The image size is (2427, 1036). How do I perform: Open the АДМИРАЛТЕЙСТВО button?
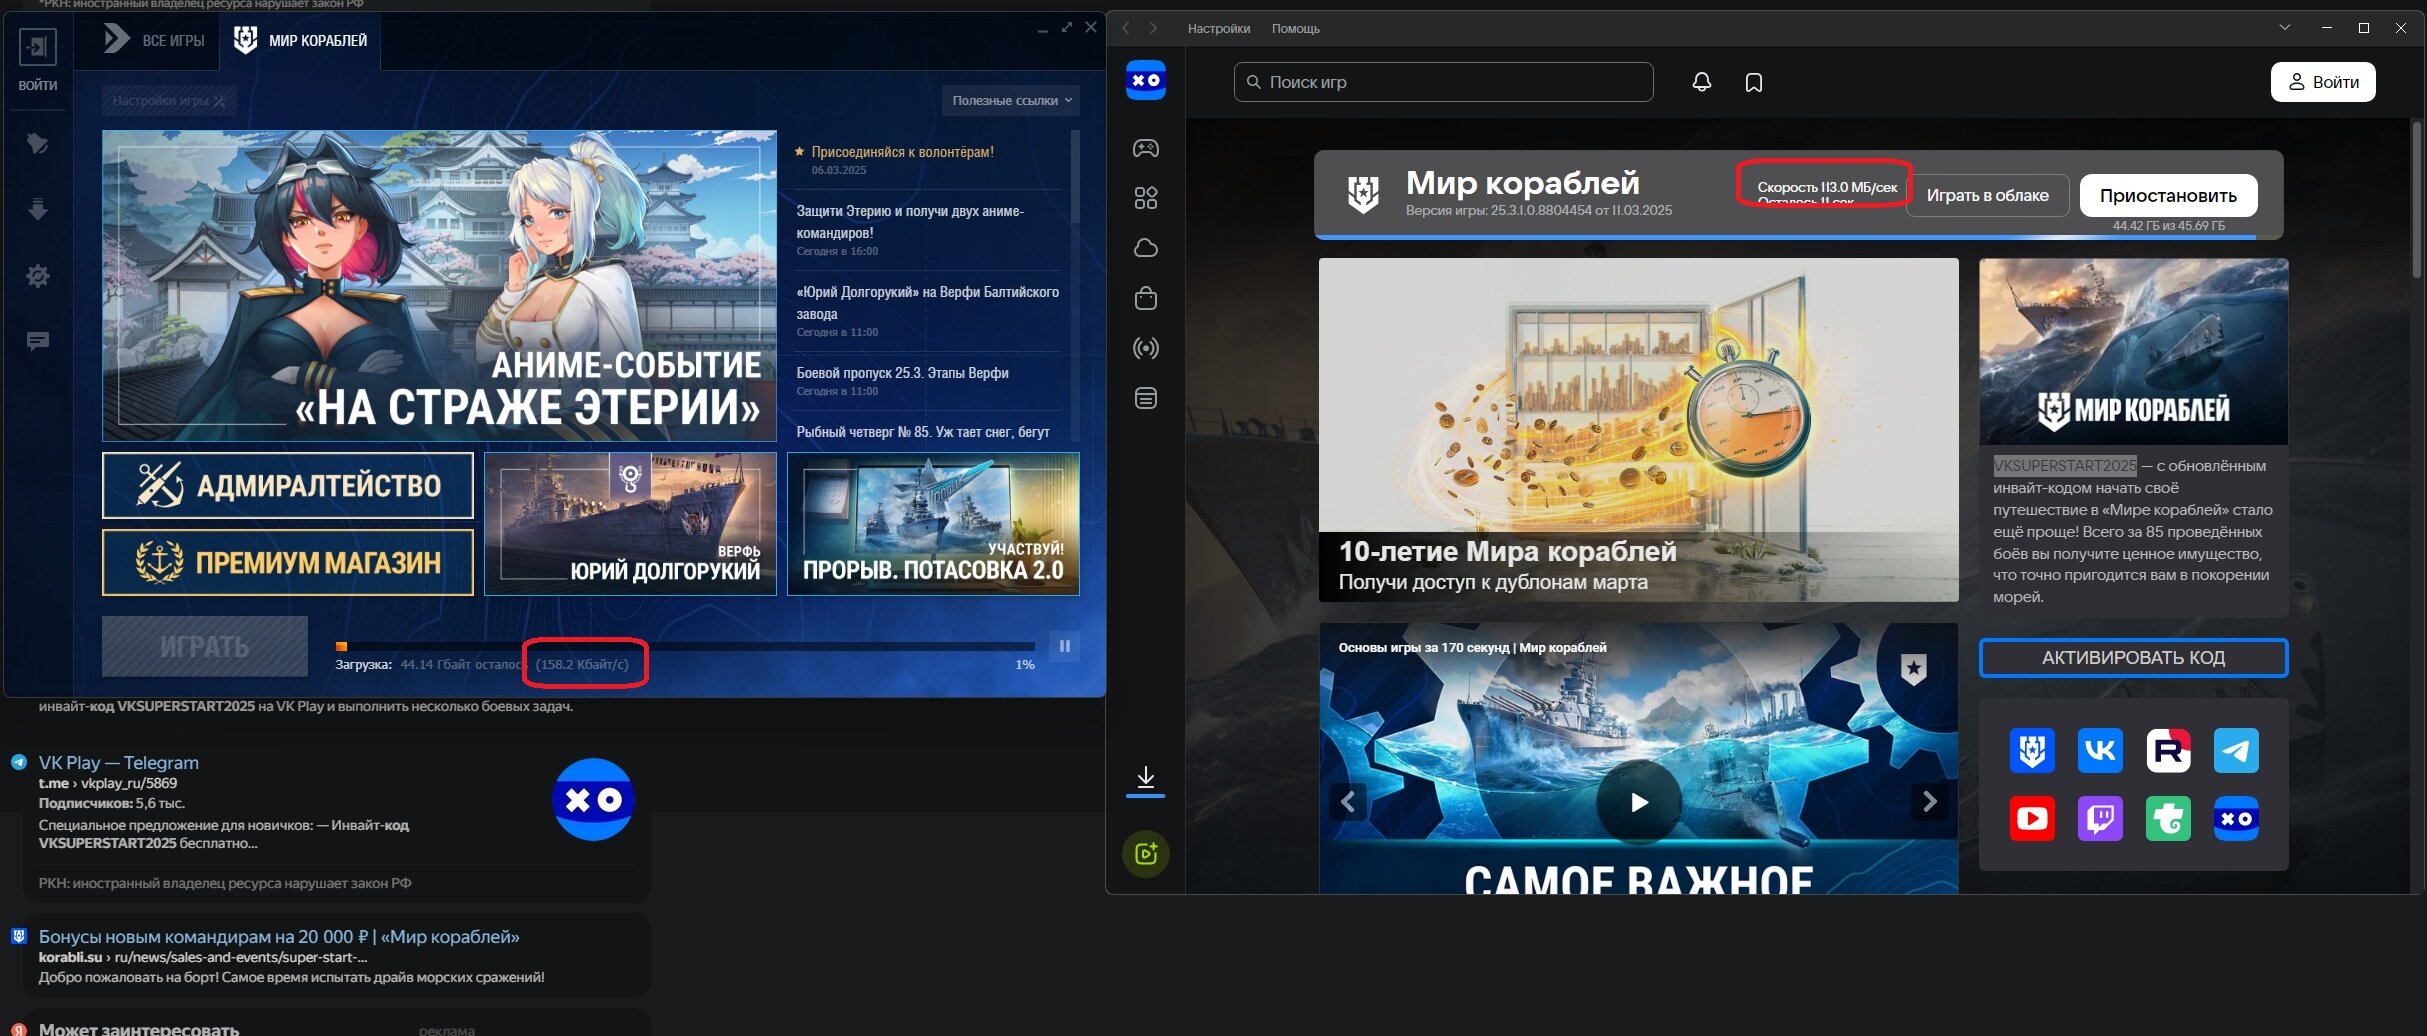click(288, 485)
